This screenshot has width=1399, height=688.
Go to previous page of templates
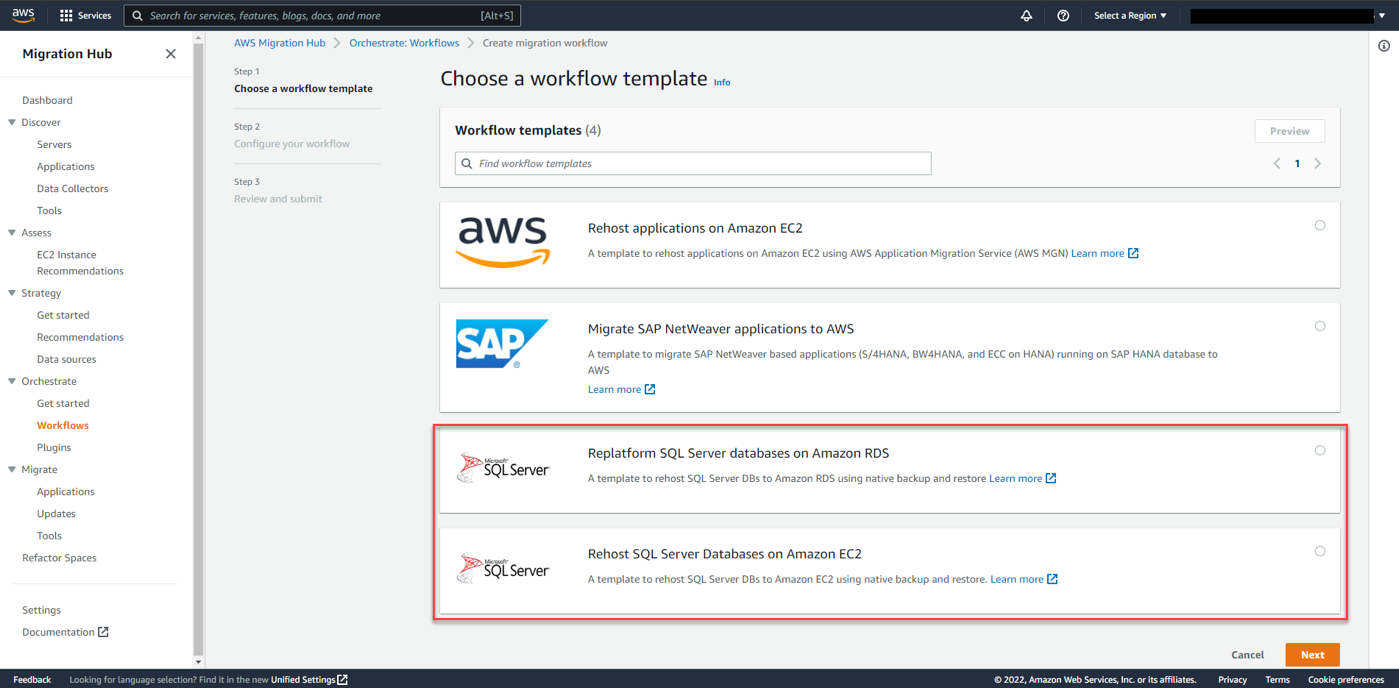pos(1277,163)
